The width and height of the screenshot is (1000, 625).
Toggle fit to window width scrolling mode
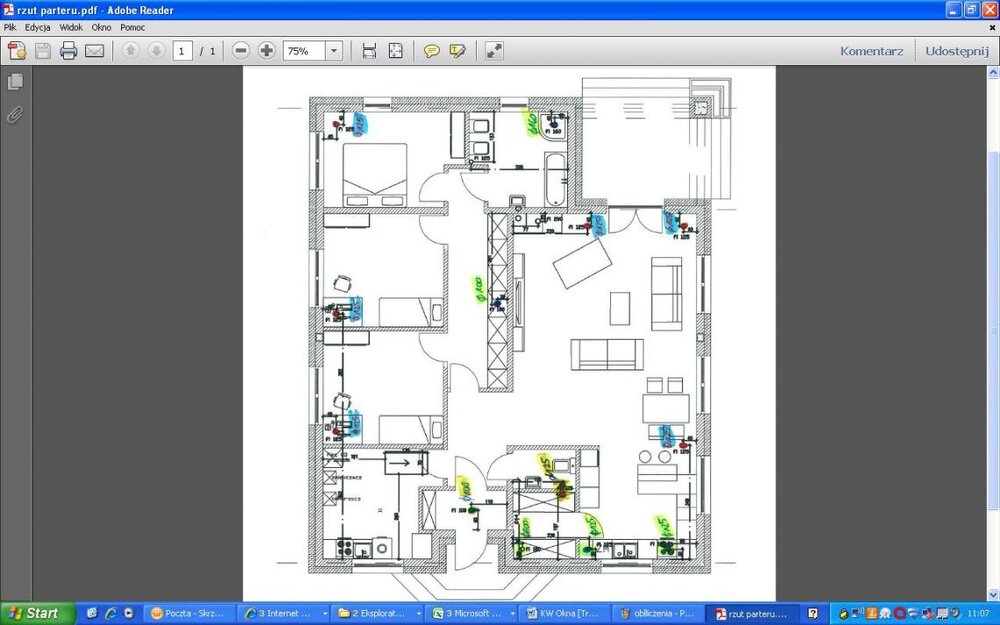369,51
